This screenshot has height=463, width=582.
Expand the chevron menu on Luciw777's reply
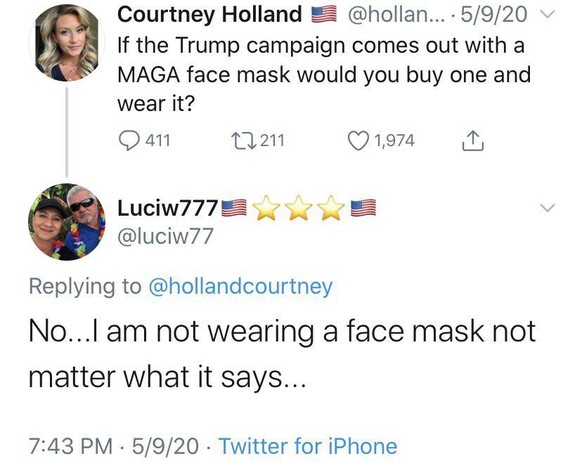click(548, 208)
